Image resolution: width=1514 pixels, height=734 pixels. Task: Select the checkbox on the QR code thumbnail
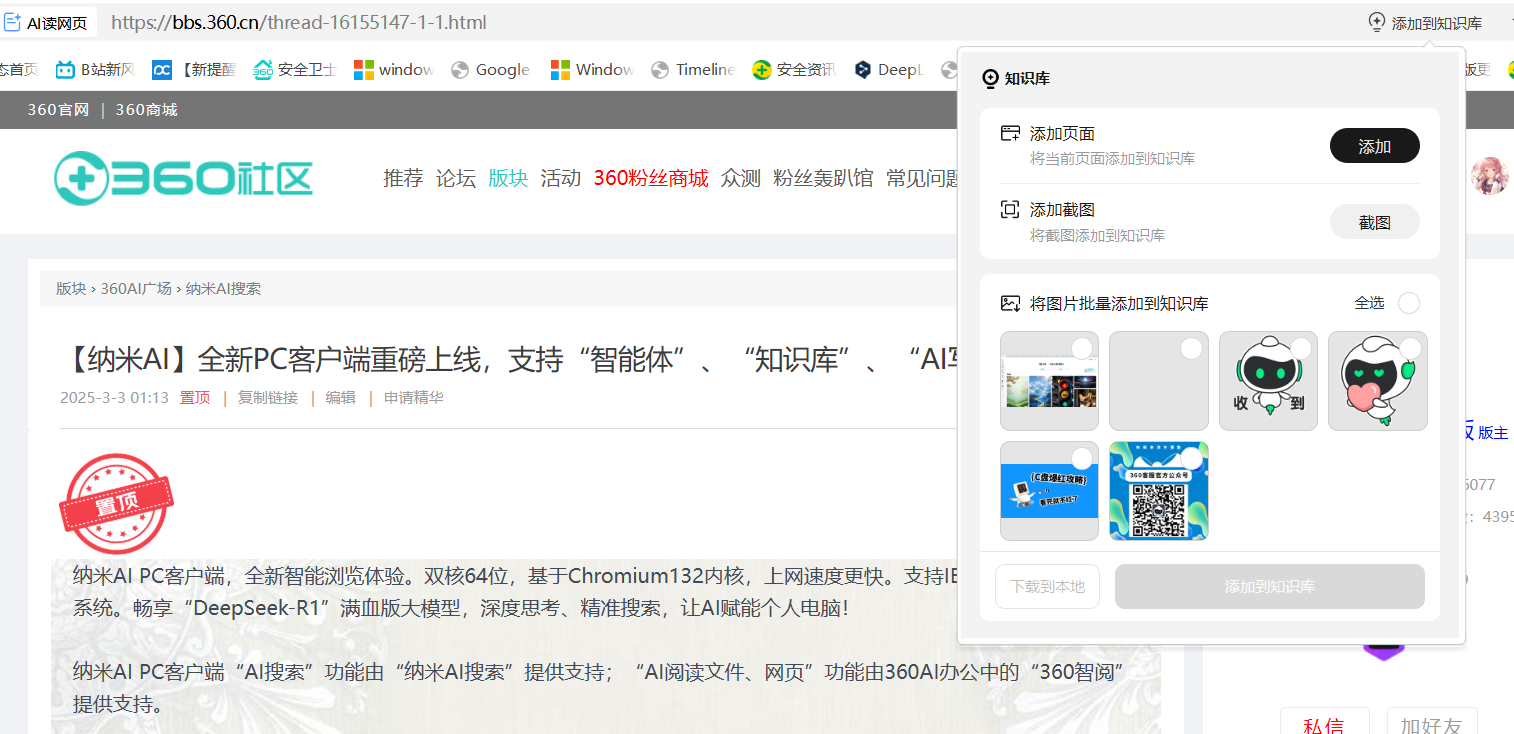coord(1191,458)
